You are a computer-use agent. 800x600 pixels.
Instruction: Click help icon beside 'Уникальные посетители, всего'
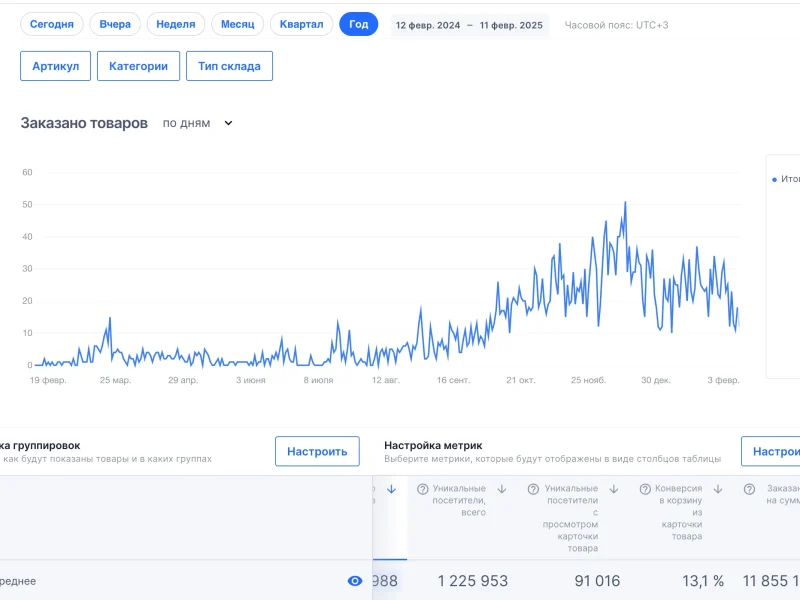click(423, 489)
